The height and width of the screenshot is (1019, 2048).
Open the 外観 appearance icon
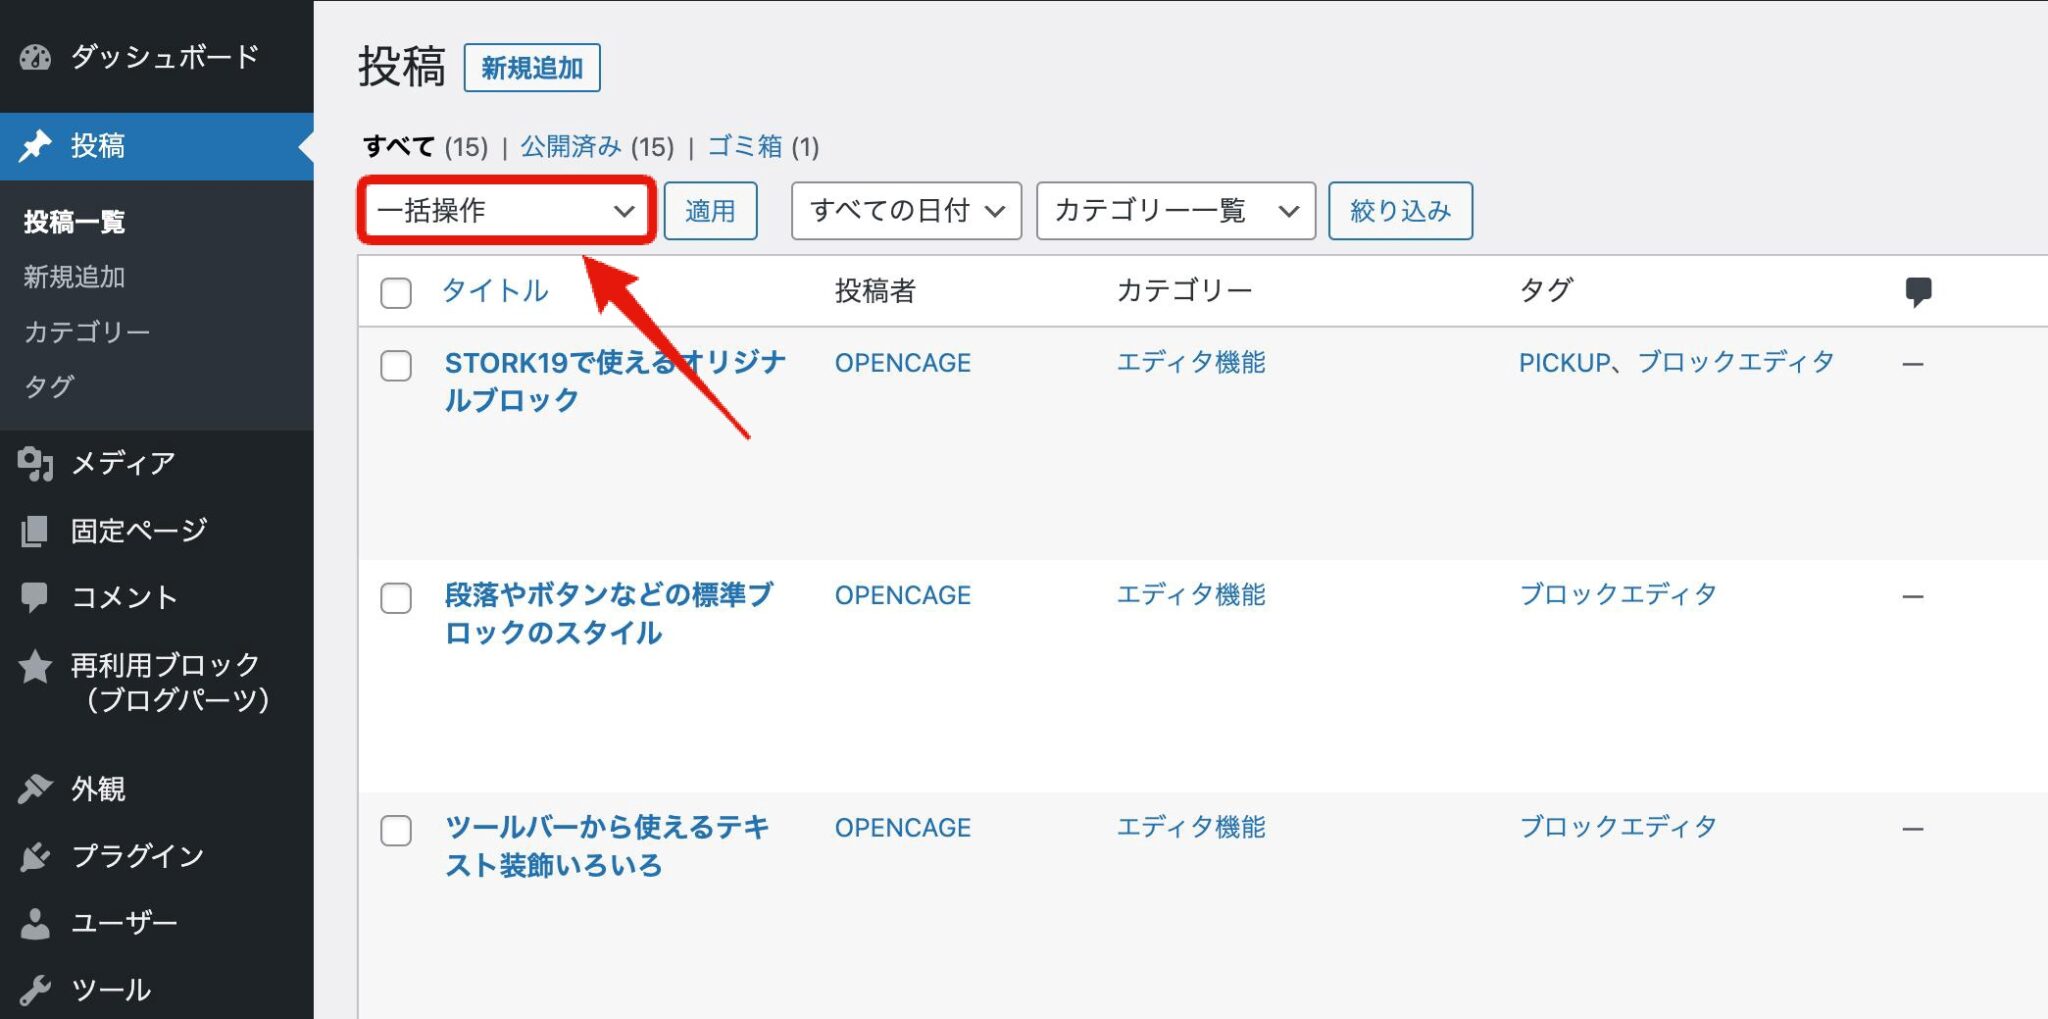pos(35,789)
